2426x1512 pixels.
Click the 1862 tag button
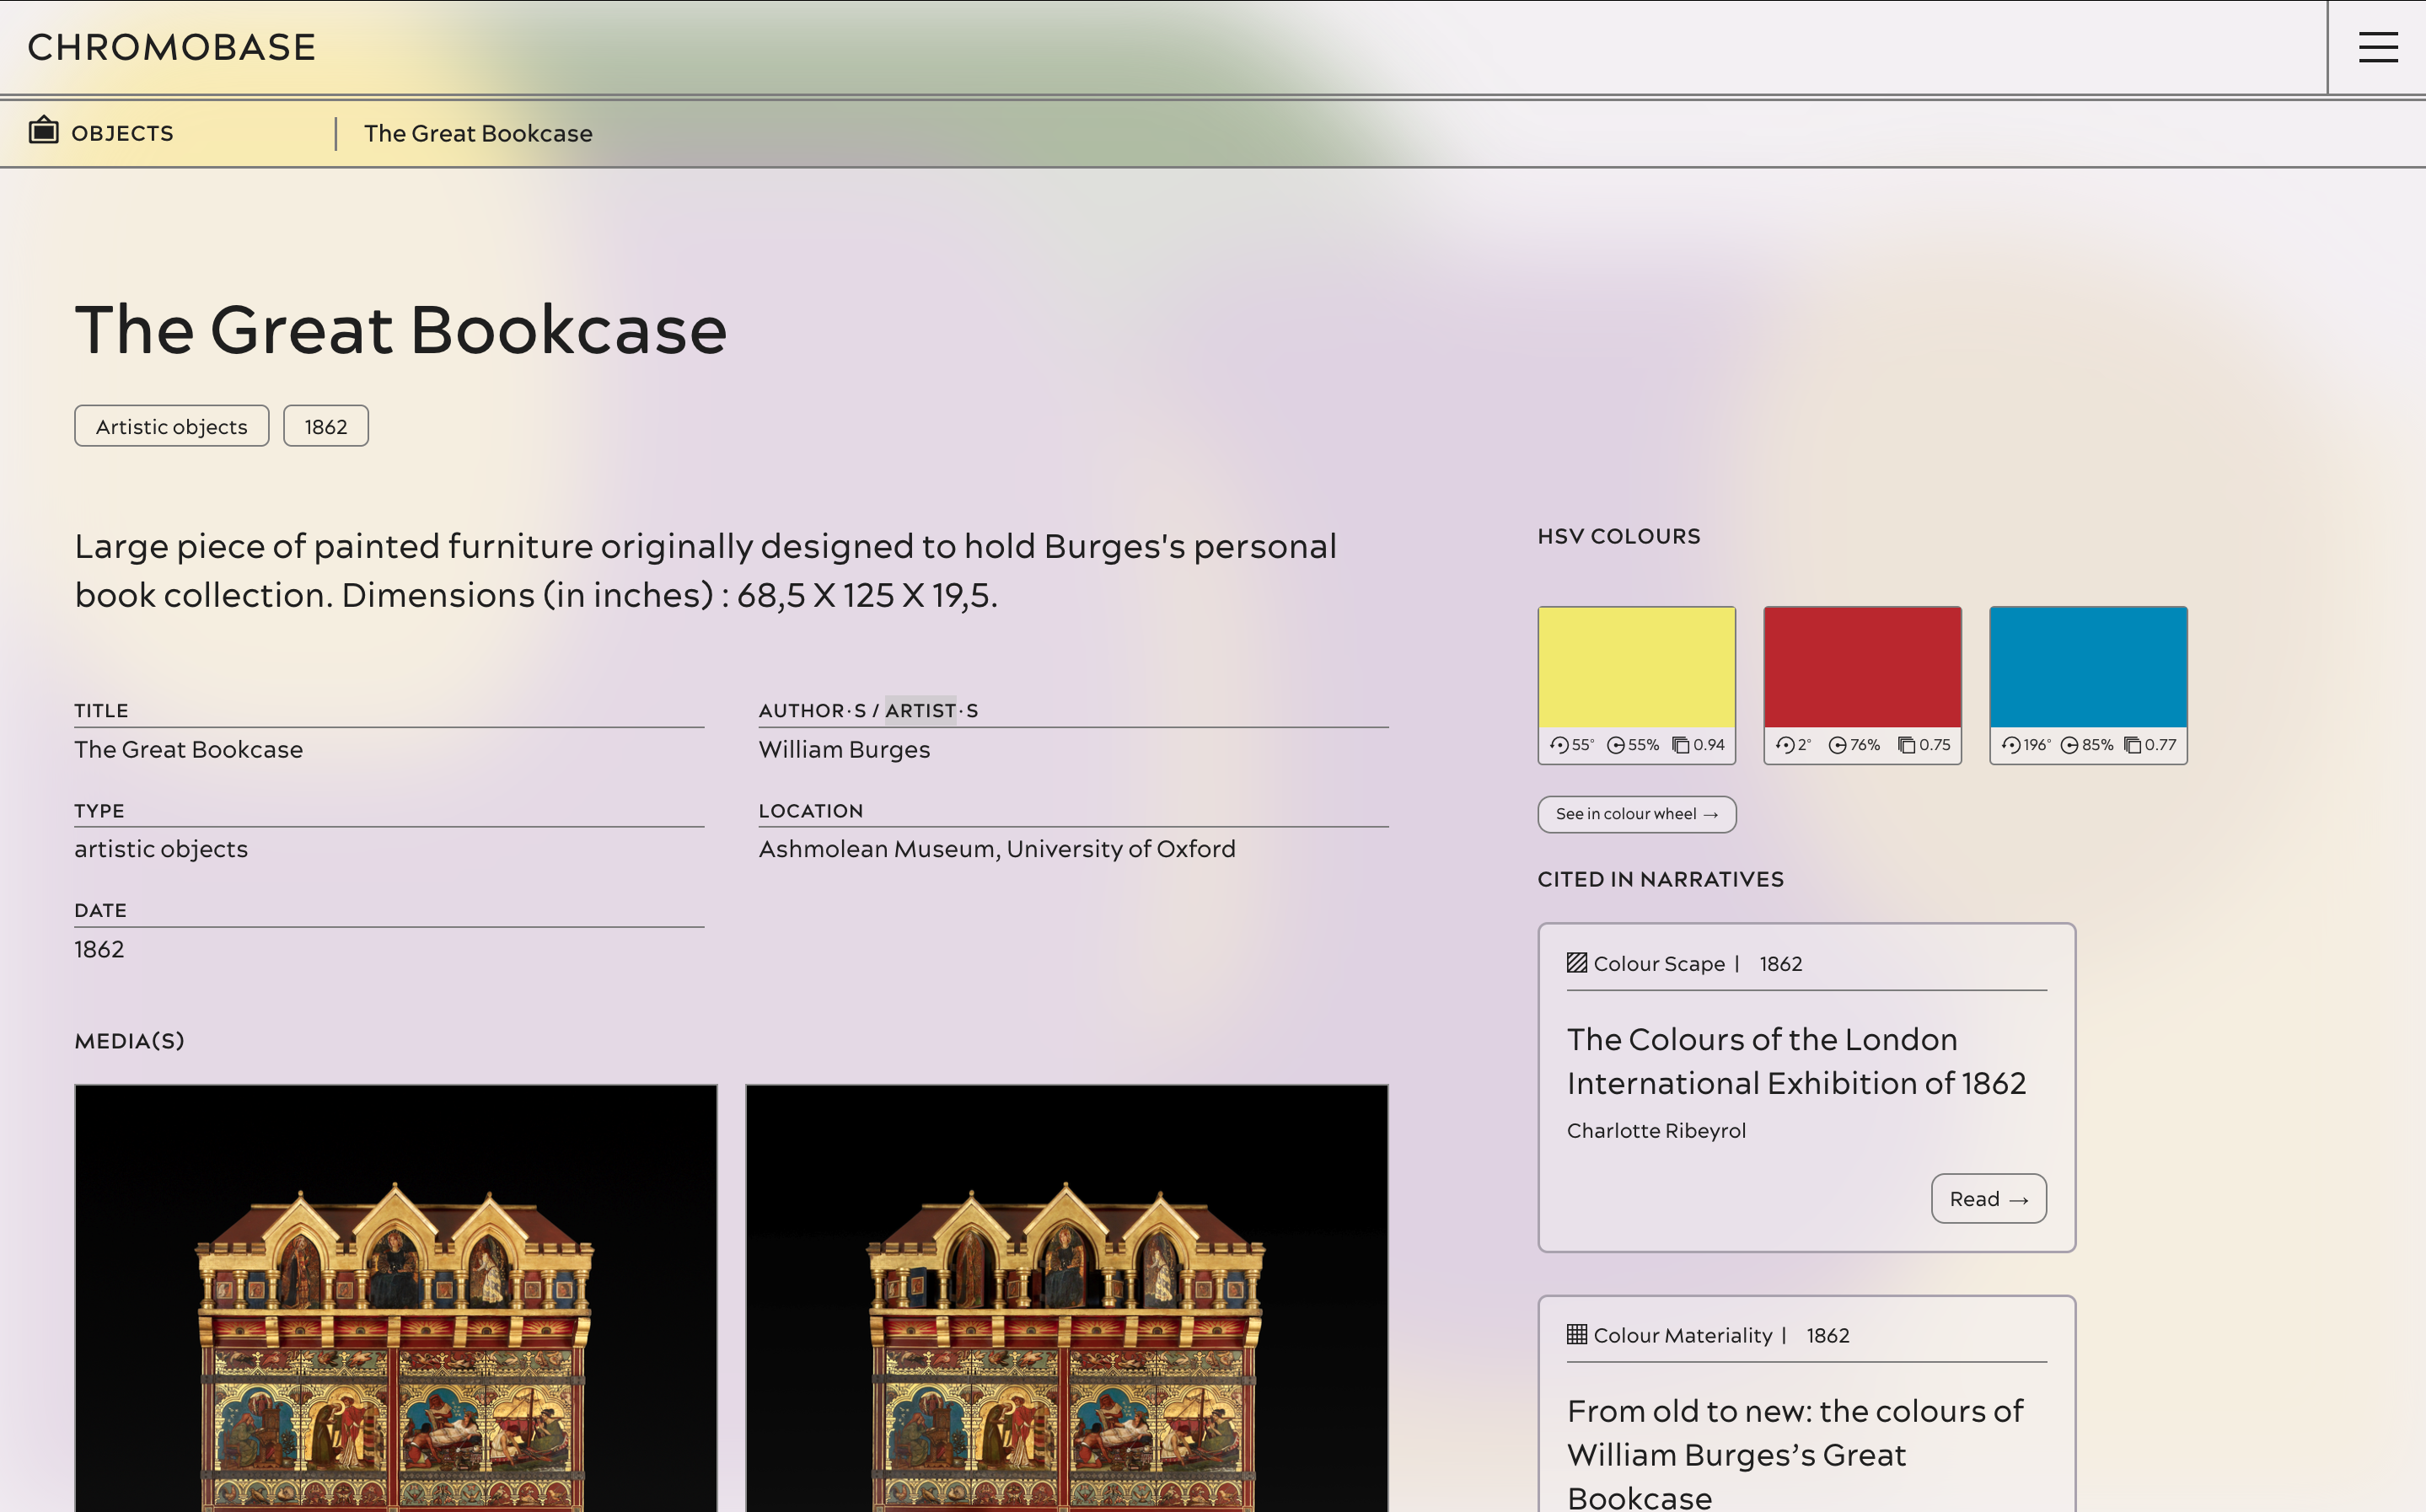pyautogui.click(x=326, y=426)
